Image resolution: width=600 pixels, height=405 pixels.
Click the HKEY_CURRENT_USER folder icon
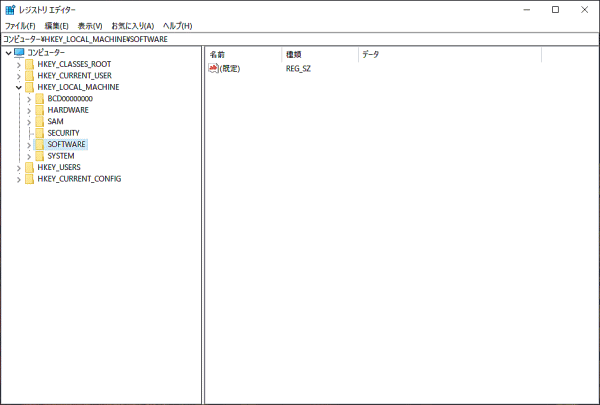coord(29,75)
